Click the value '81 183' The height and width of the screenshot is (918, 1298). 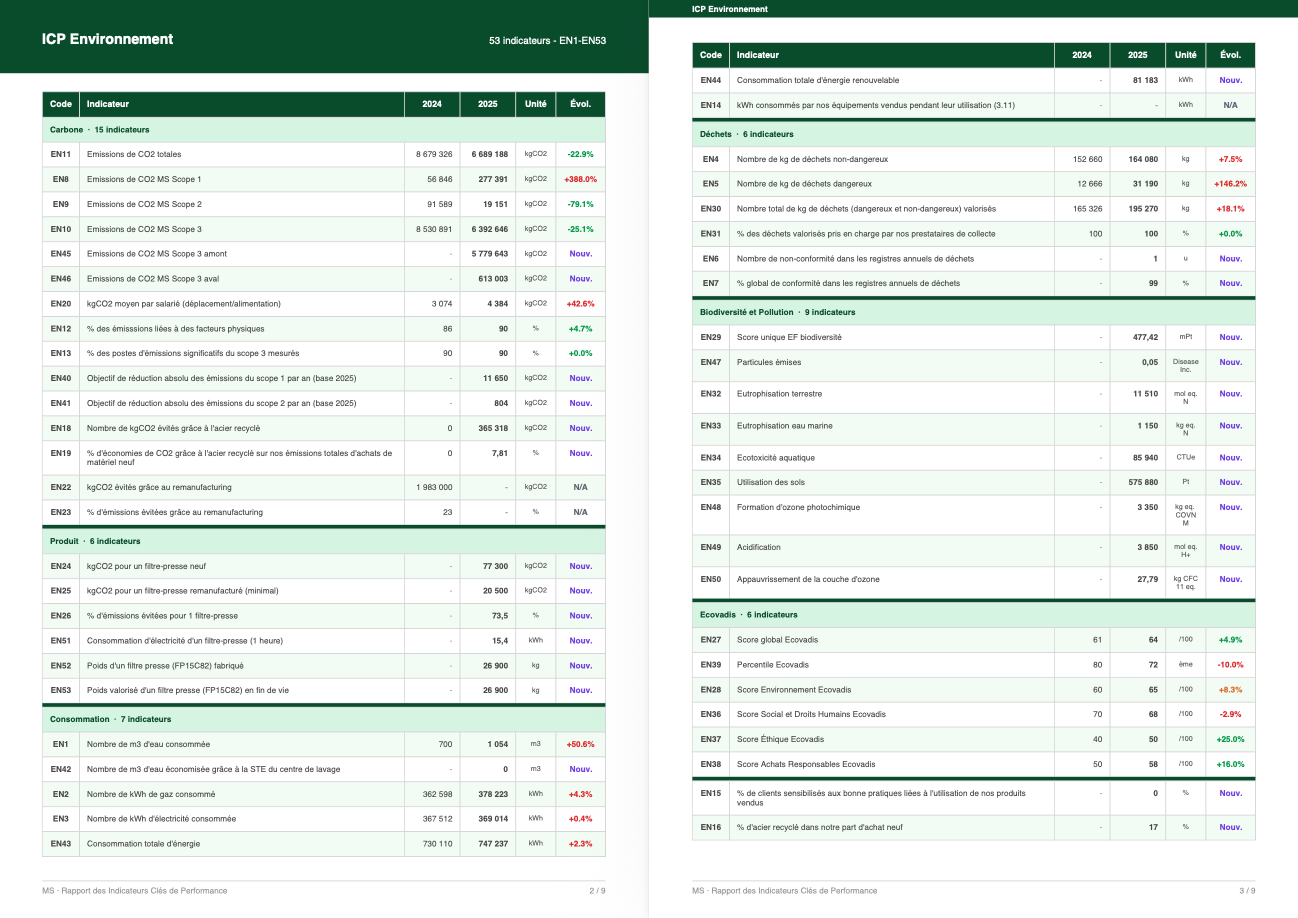tap(1145, 80)
